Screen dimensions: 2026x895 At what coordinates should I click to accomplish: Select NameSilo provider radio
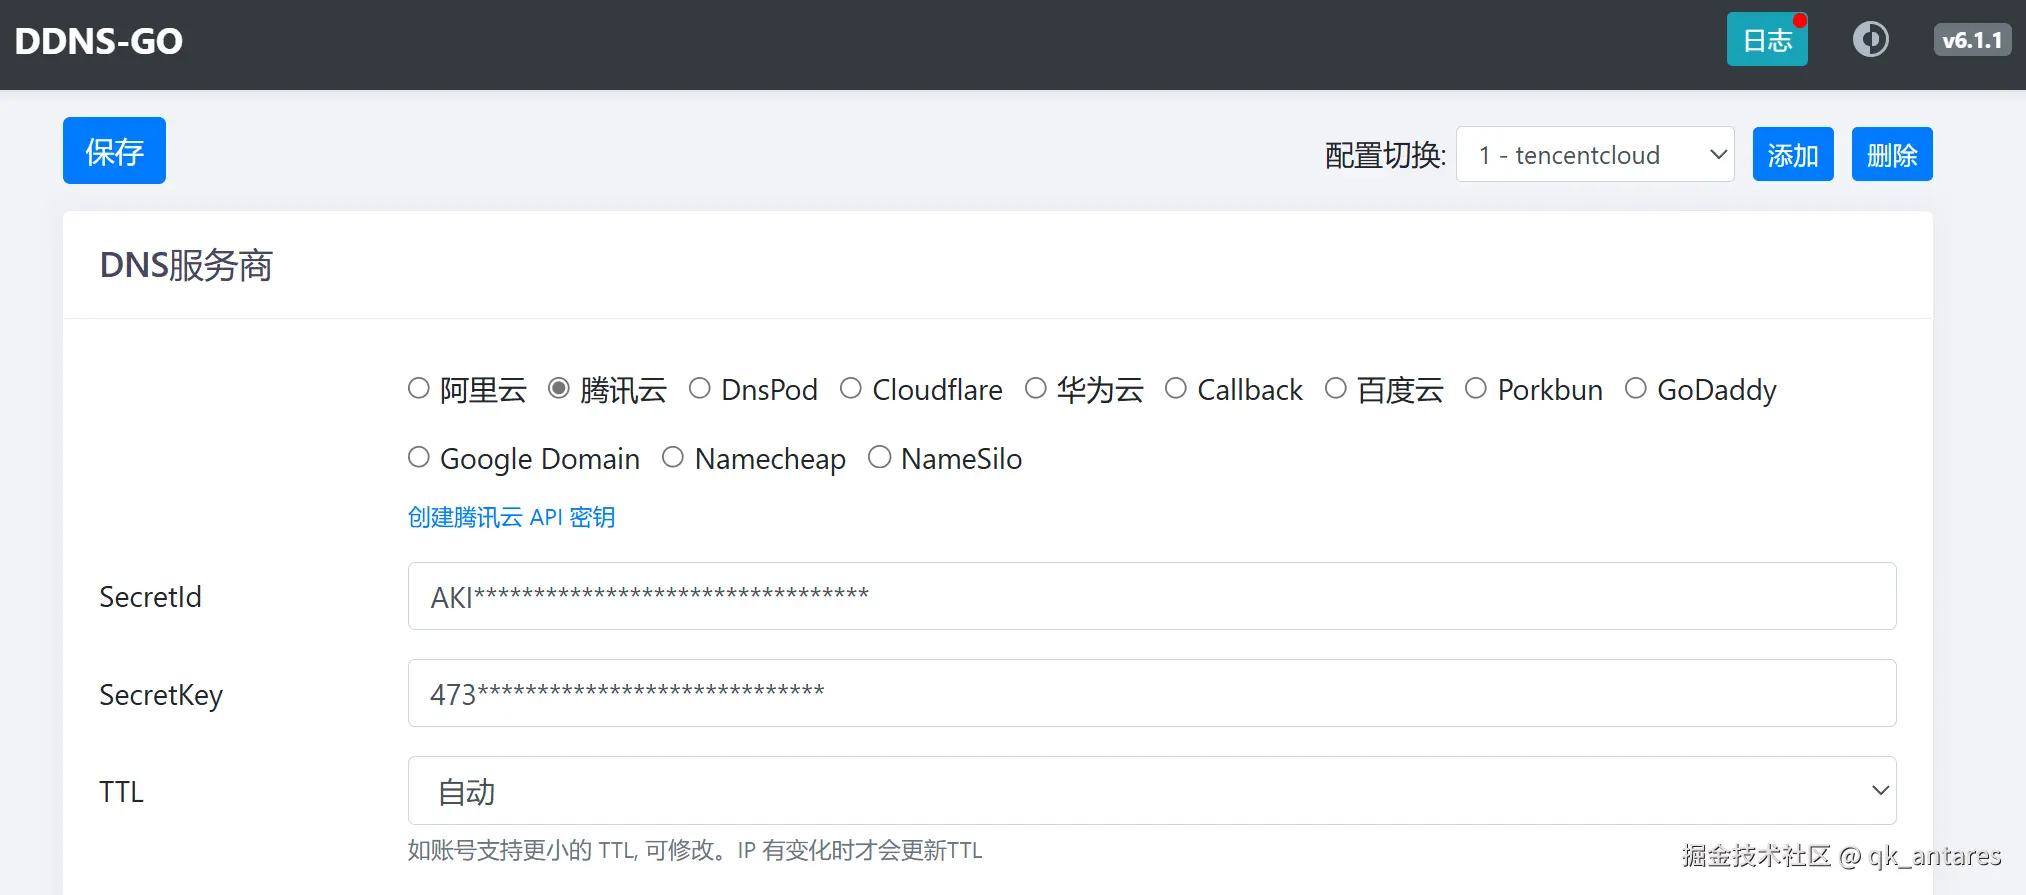click(x=880, y=457)
